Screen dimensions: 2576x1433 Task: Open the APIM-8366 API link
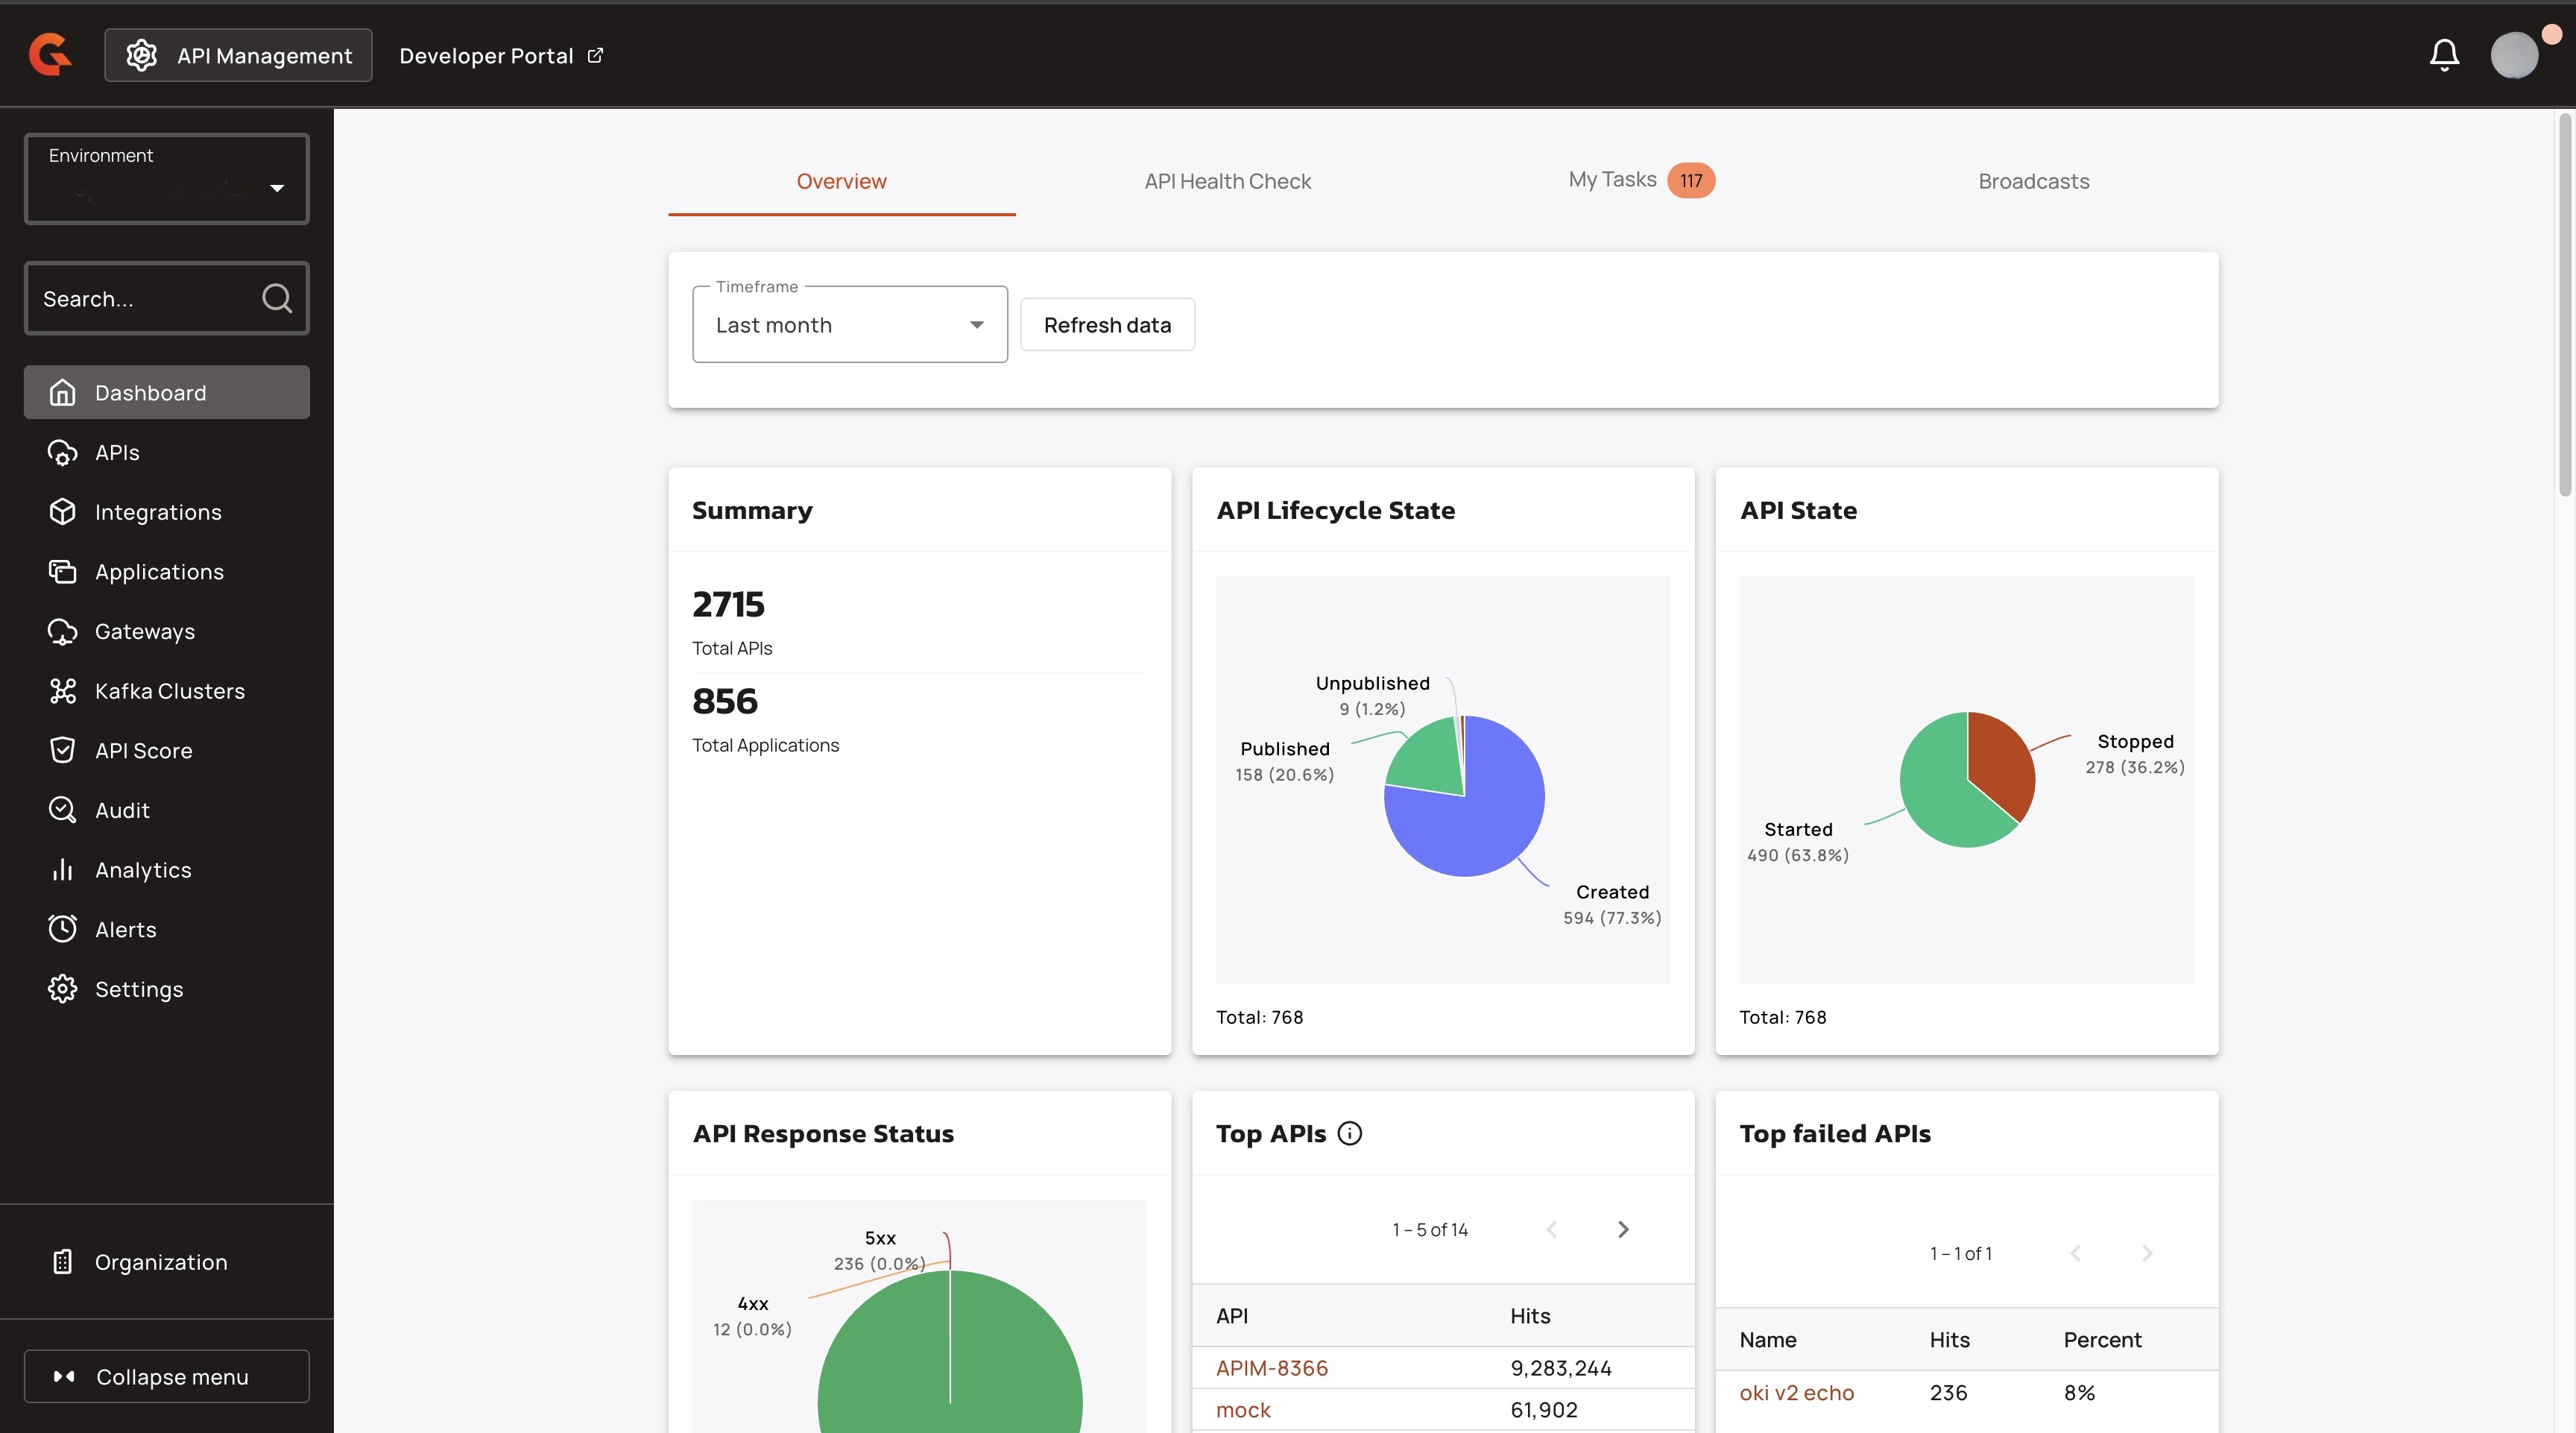tap(1271, 1368)
